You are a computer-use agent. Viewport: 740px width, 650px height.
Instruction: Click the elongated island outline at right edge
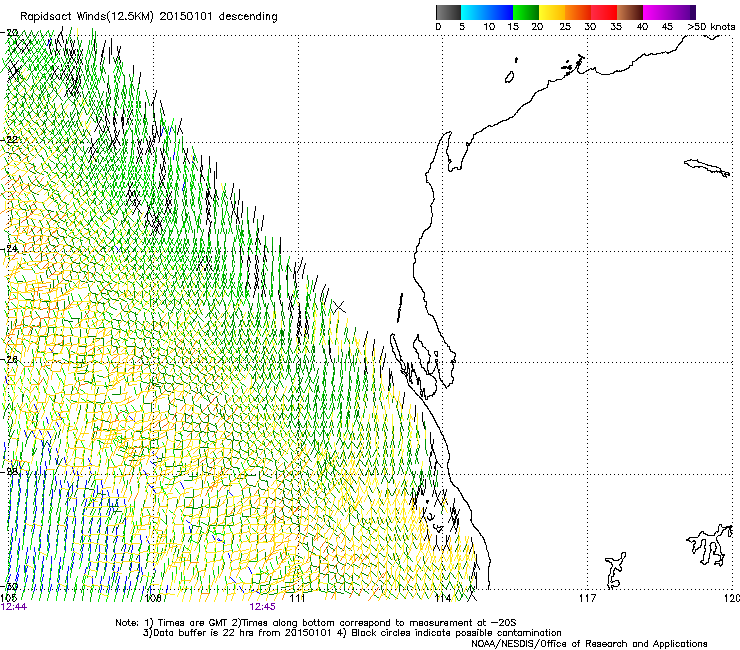(x=707, y=168)
